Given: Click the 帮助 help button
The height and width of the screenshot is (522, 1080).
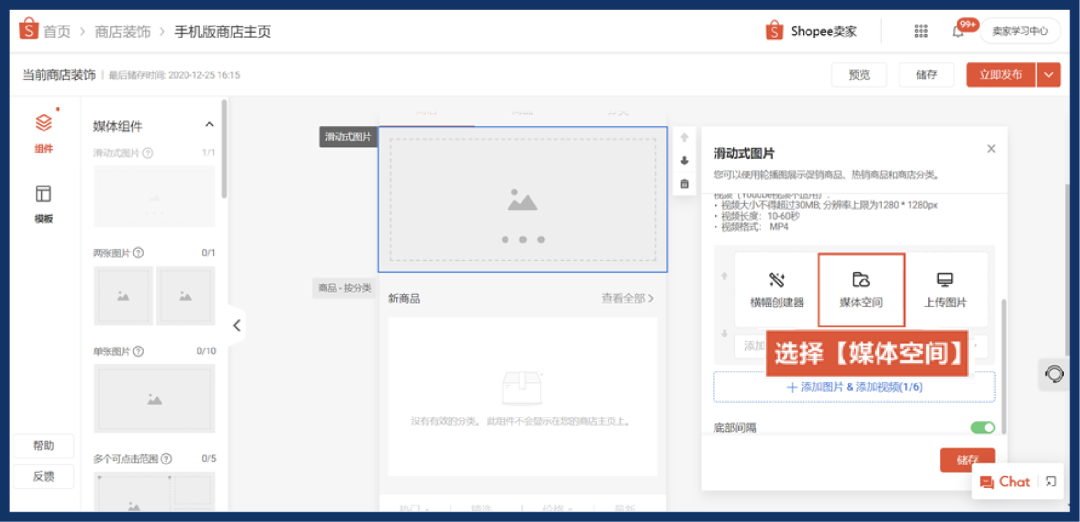Looking at the screenshot, I should coord(43,446).
